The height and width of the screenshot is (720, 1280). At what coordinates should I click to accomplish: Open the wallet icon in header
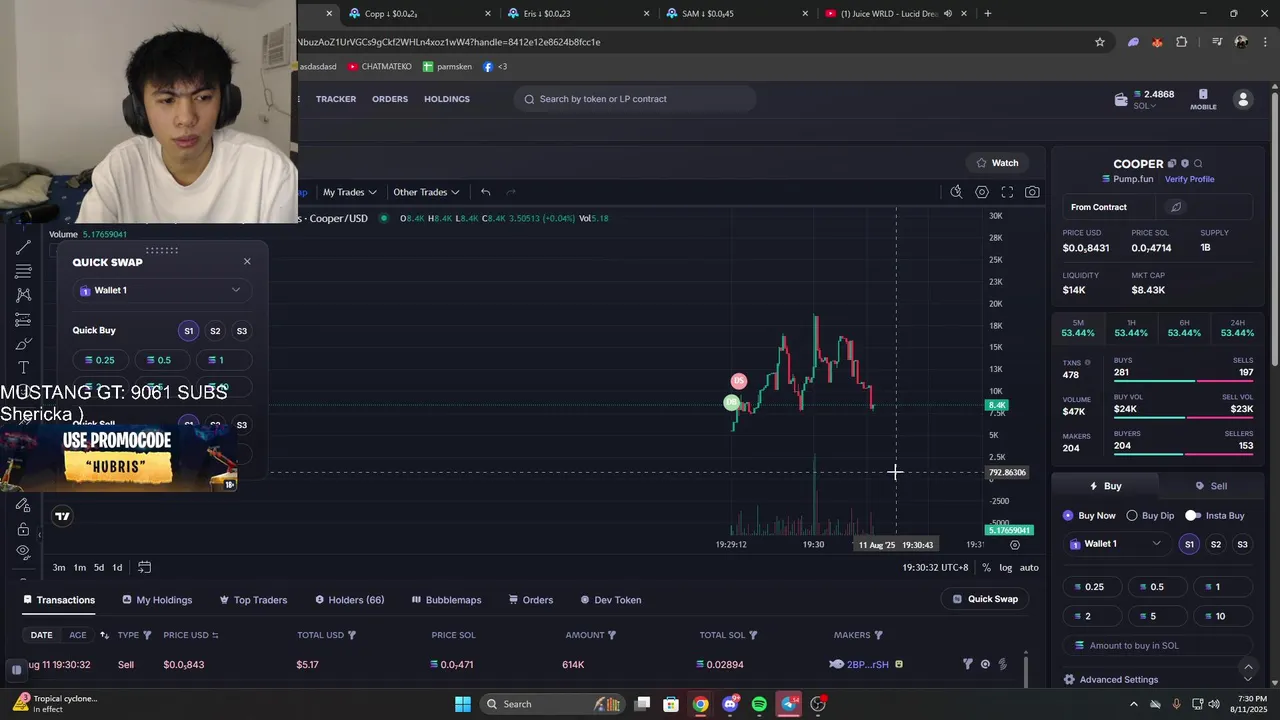point(1121,99)
